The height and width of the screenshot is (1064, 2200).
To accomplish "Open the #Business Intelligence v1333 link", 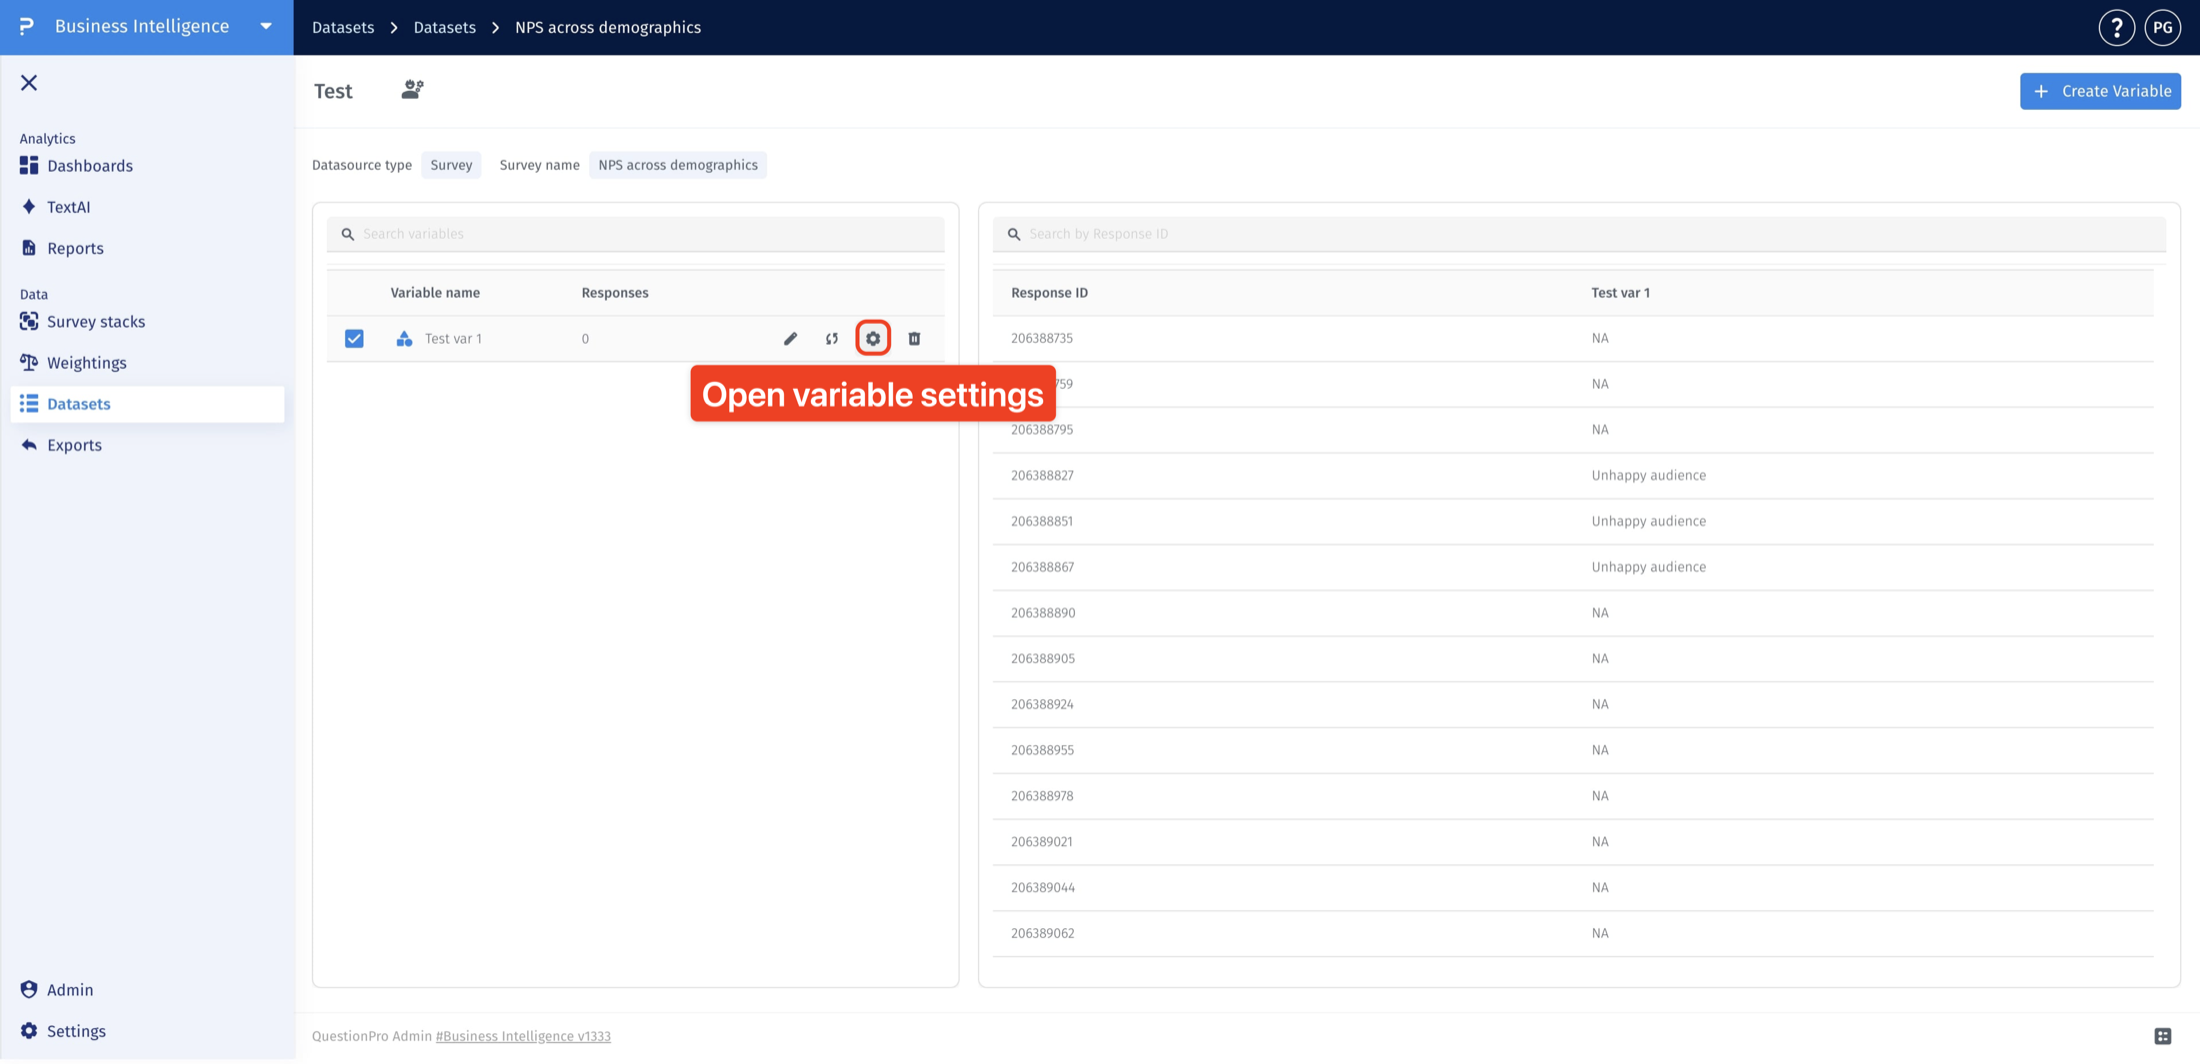I will coord(523,1036).
